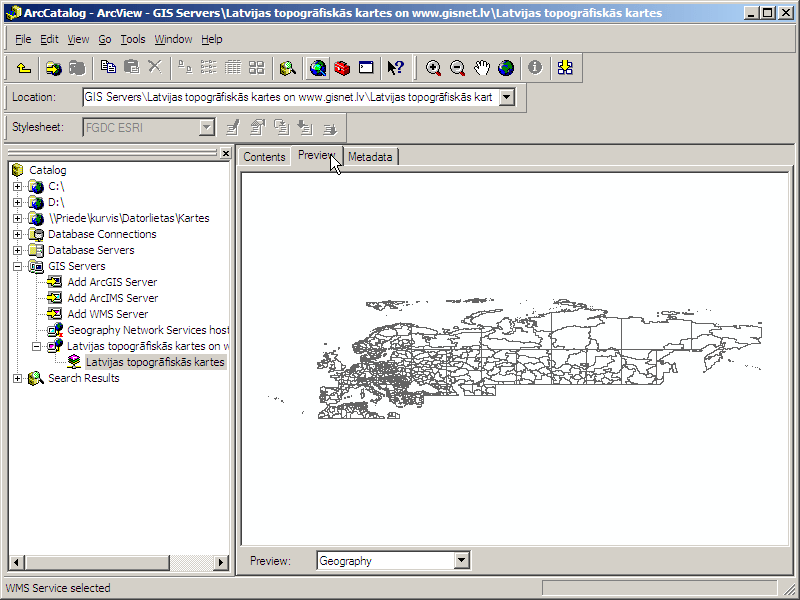Click the Location path input field
This screenshot has height=600, width=800.
coord(290,97)
